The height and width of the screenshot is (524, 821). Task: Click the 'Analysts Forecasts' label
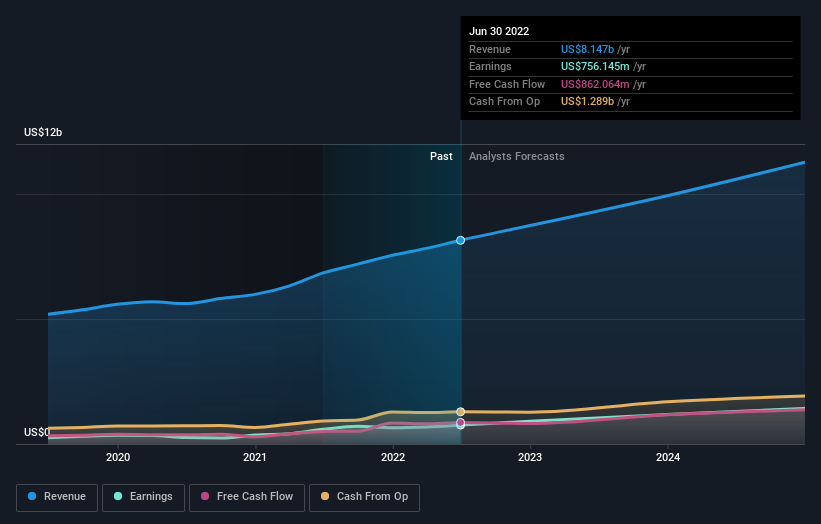(517, 156)
